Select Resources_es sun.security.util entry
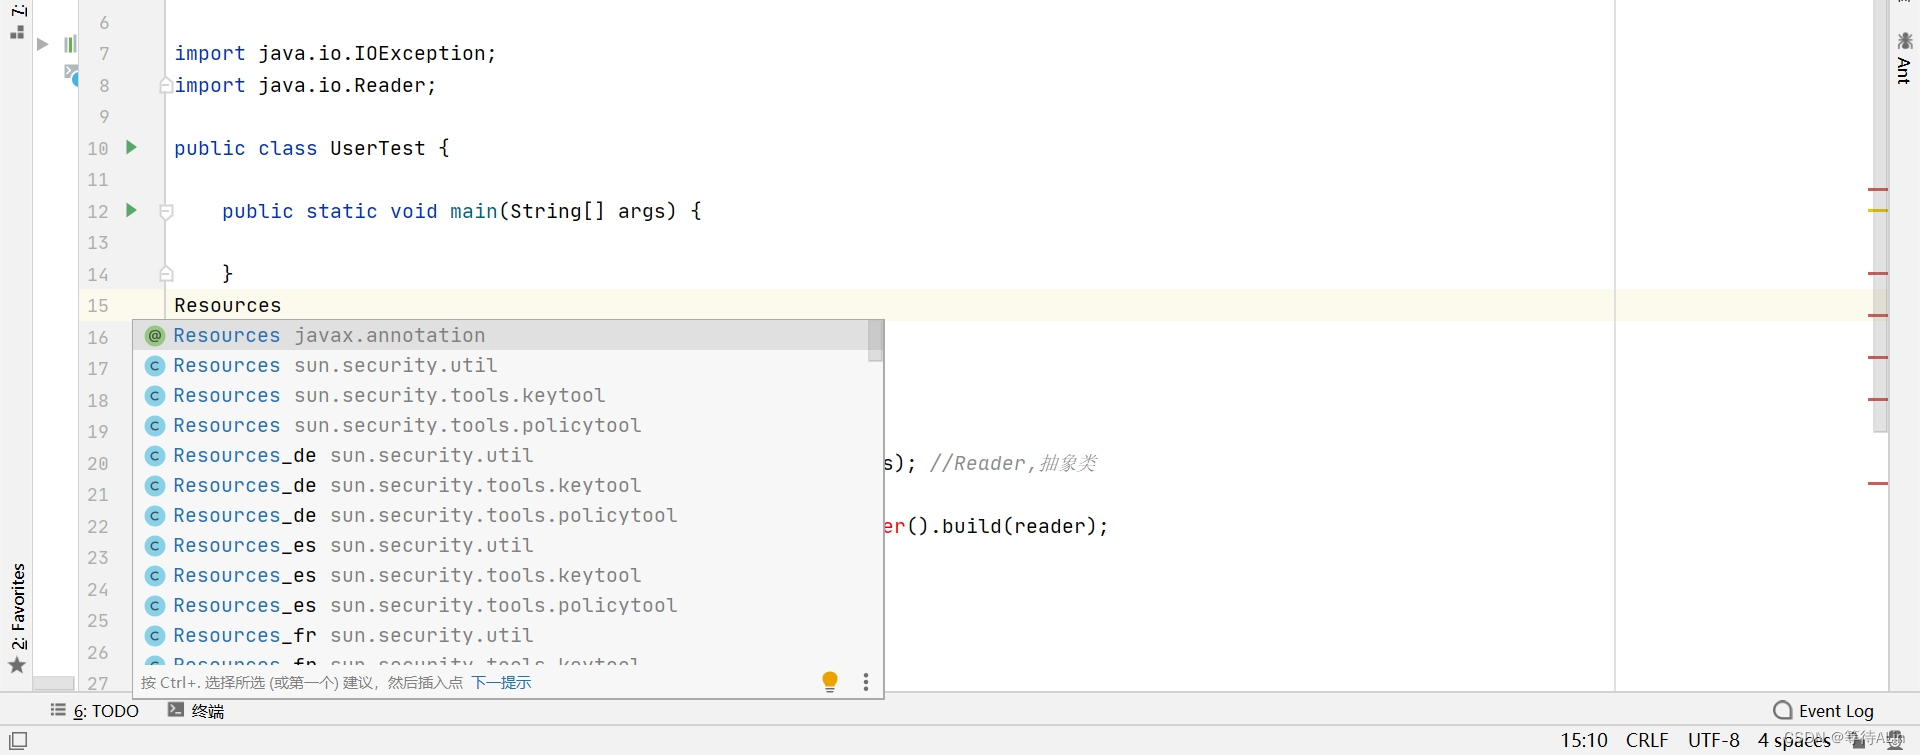 501,545
